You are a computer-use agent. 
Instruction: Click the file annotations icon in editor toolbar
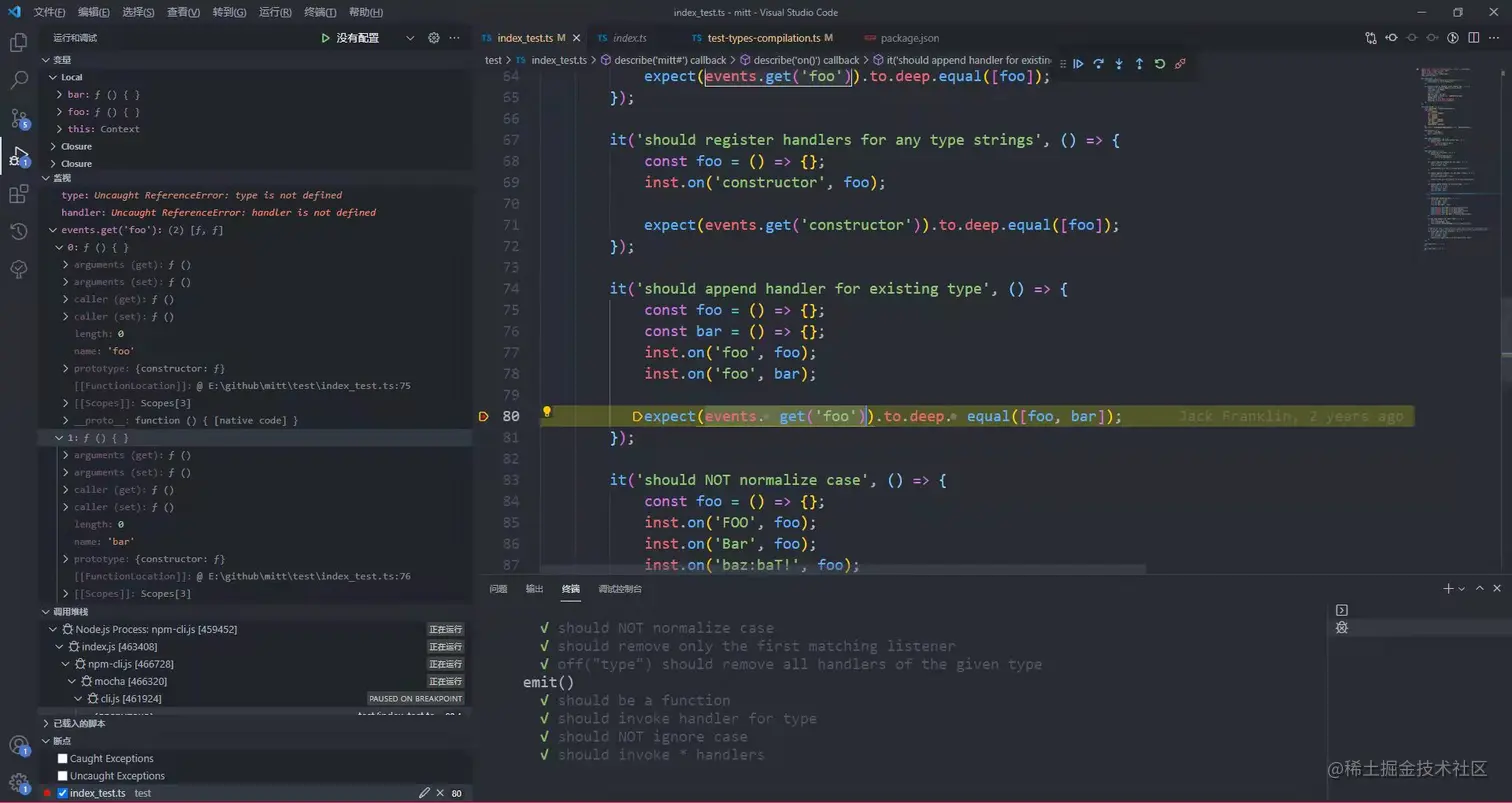coord(1453,38)
